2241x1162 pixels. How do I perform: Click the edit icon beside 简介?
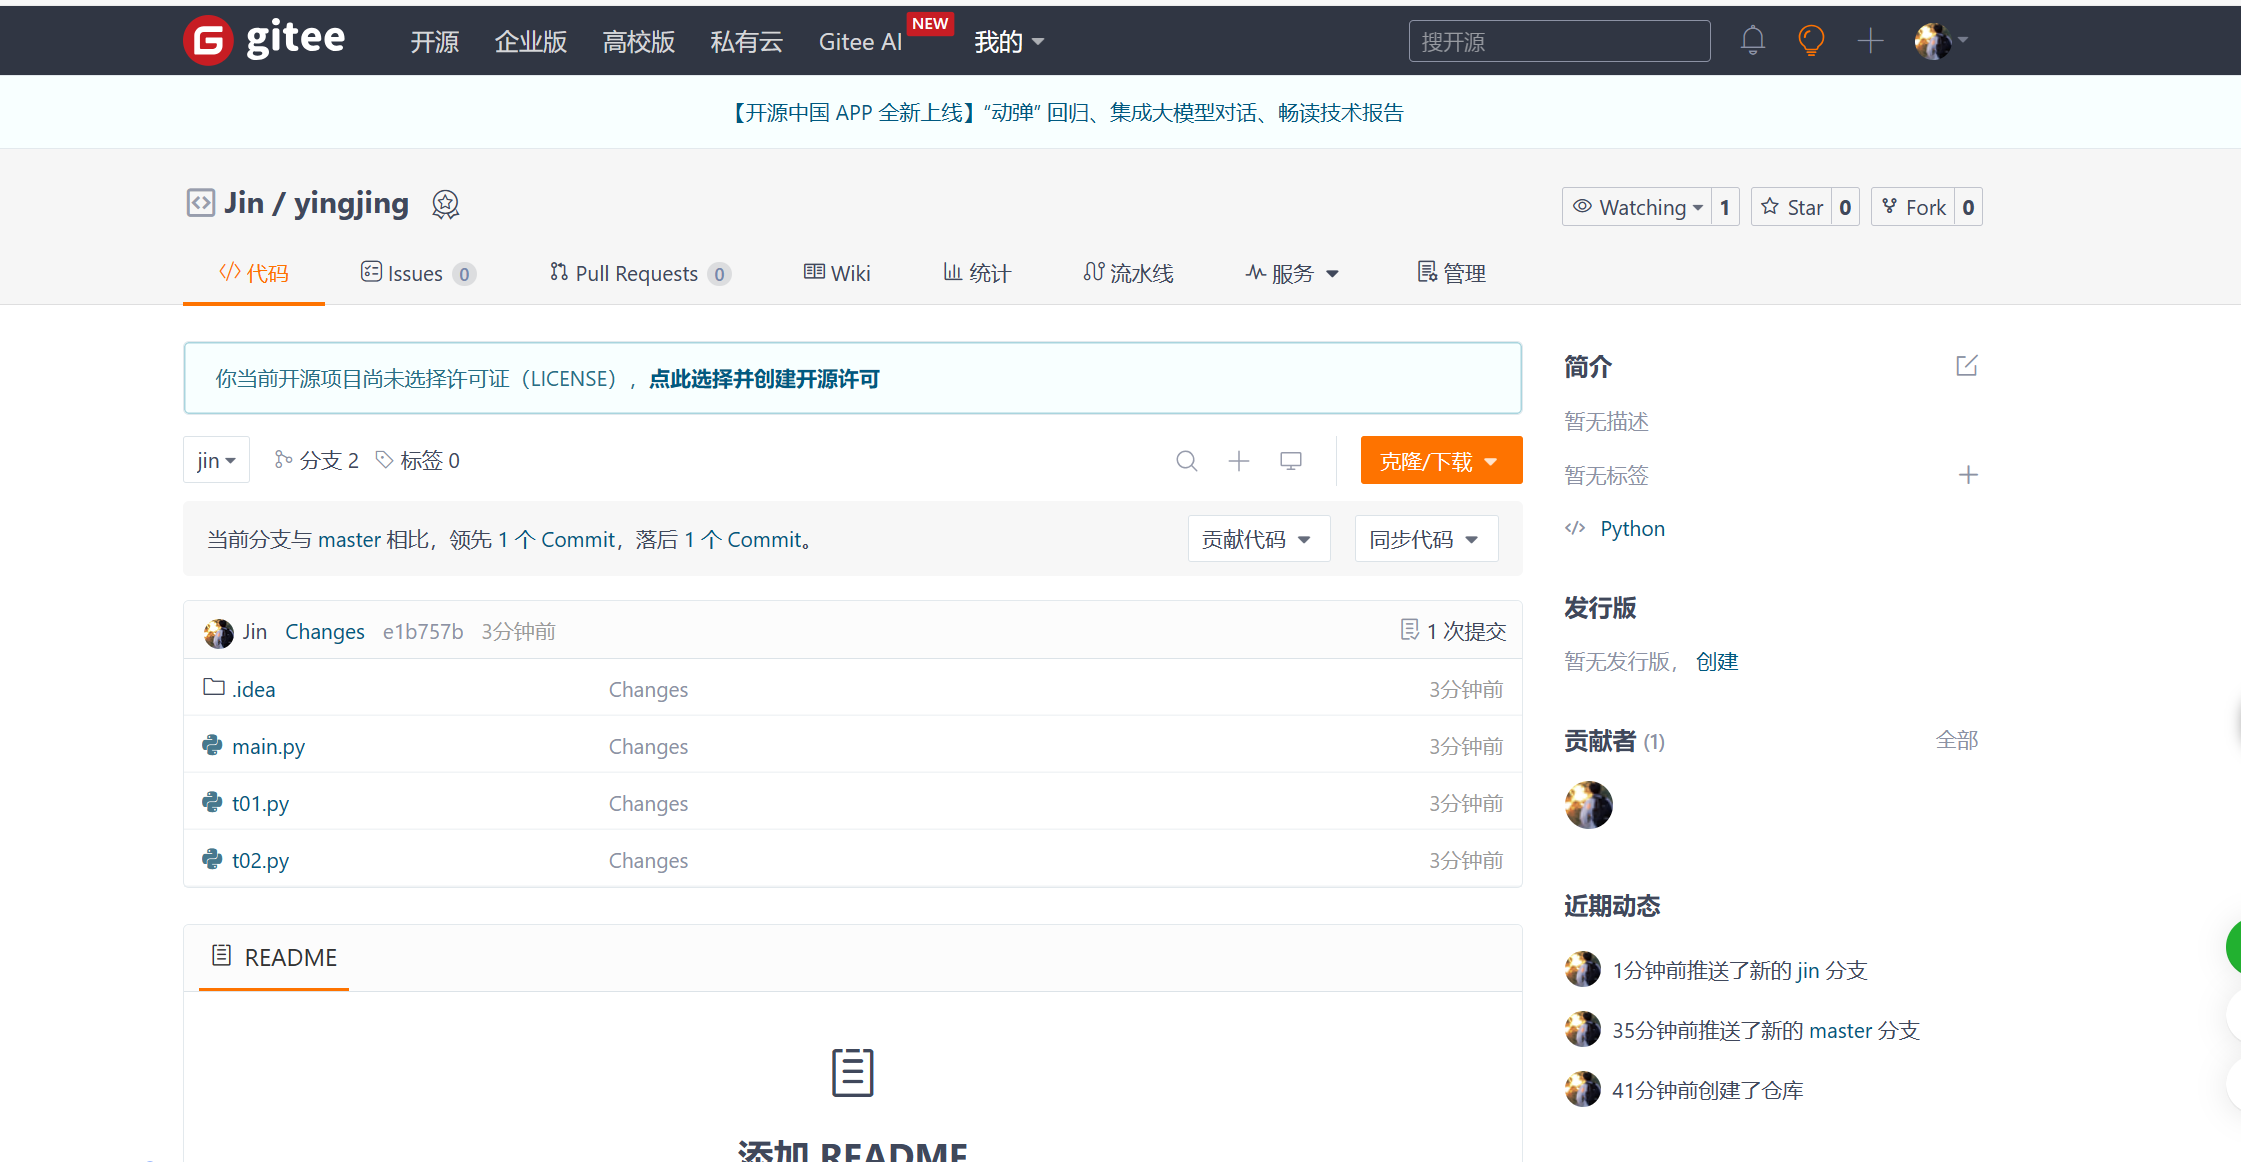click(1967, 366)
